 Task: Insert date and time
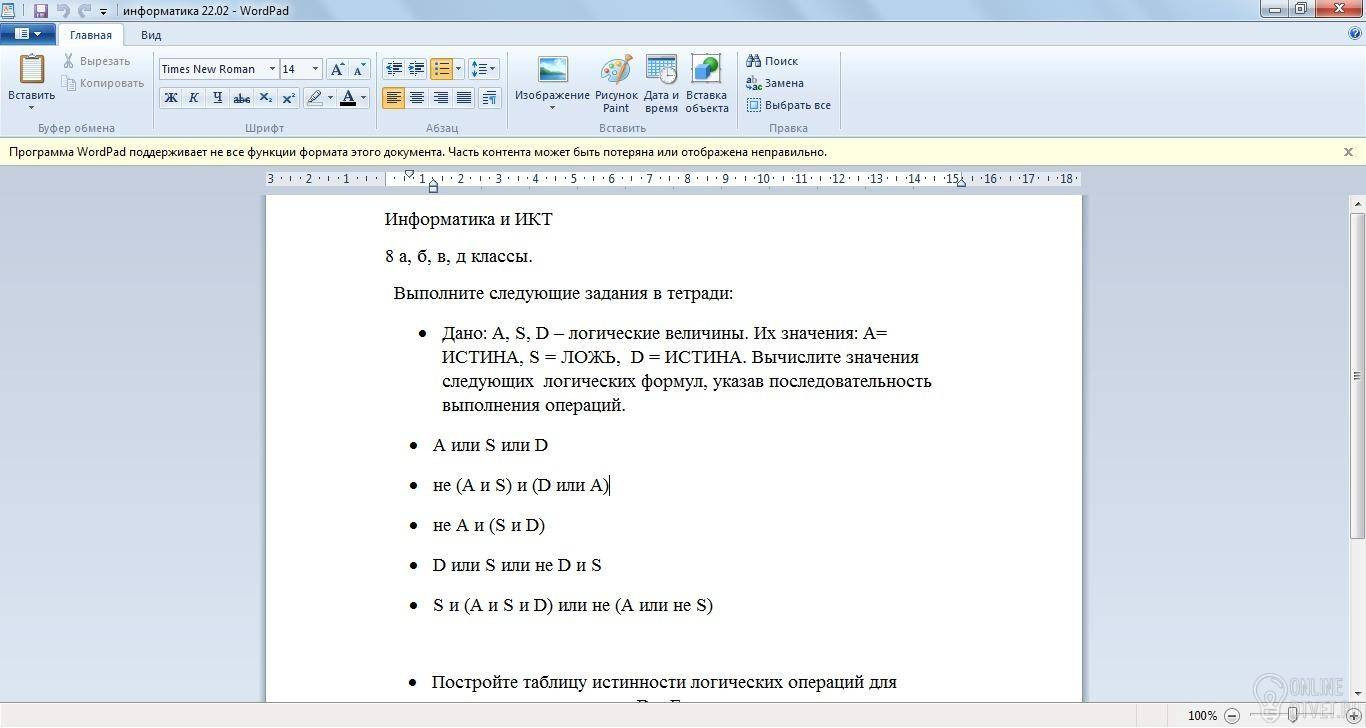point(661,84)
